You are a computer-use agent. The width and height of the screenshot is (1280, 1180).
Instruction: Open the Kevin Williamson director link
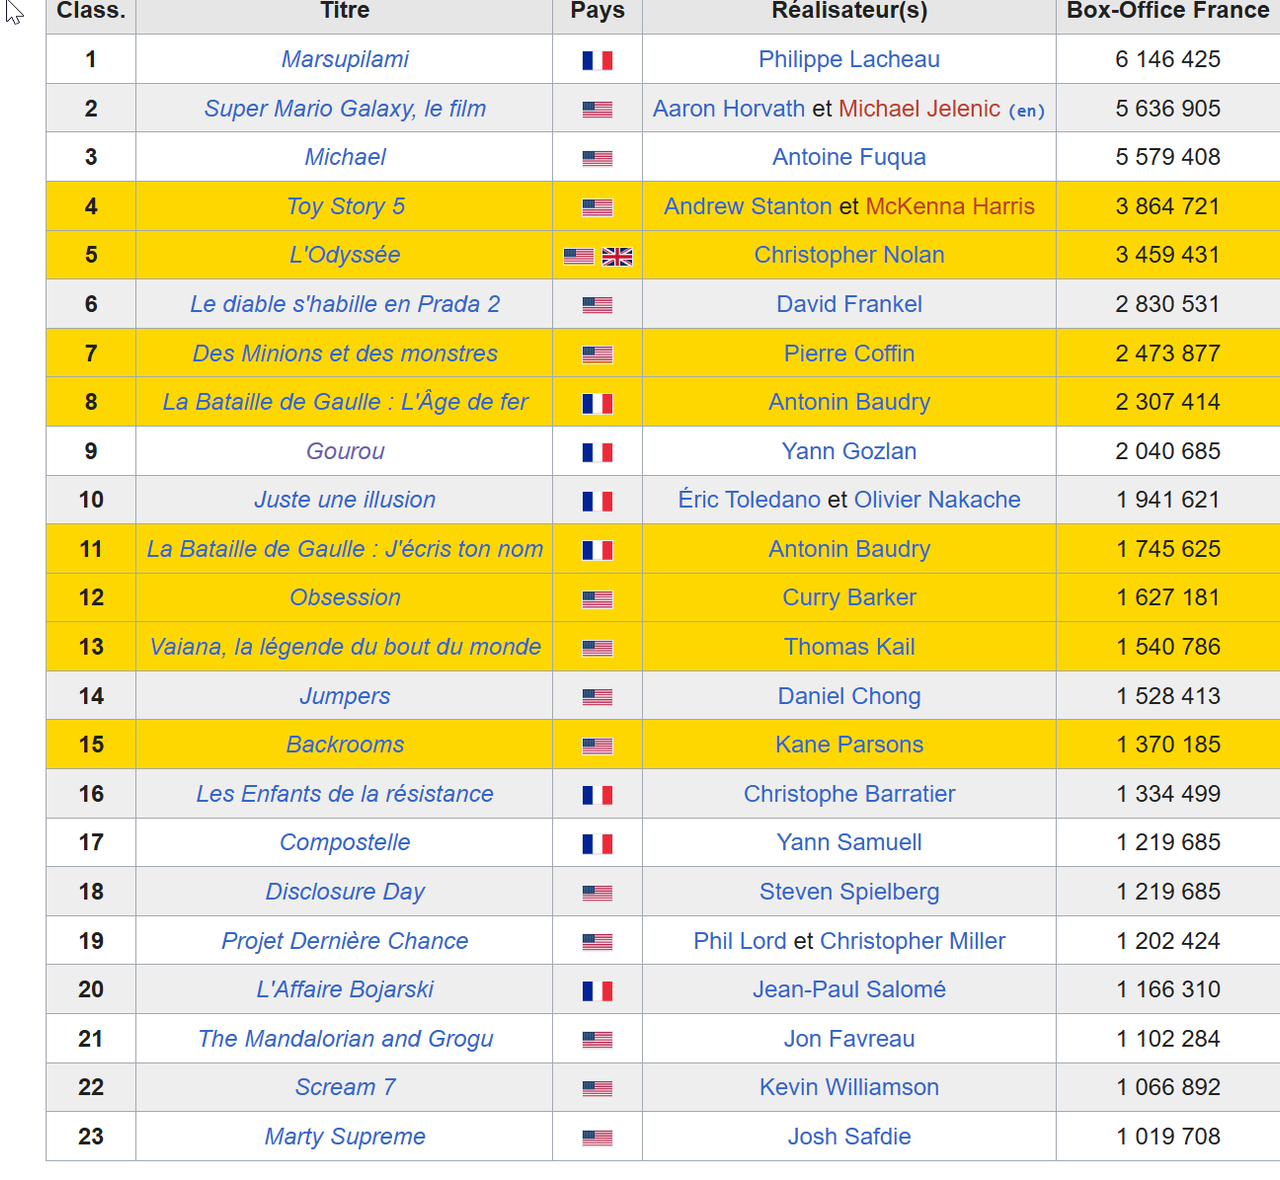coord(849,1088)
